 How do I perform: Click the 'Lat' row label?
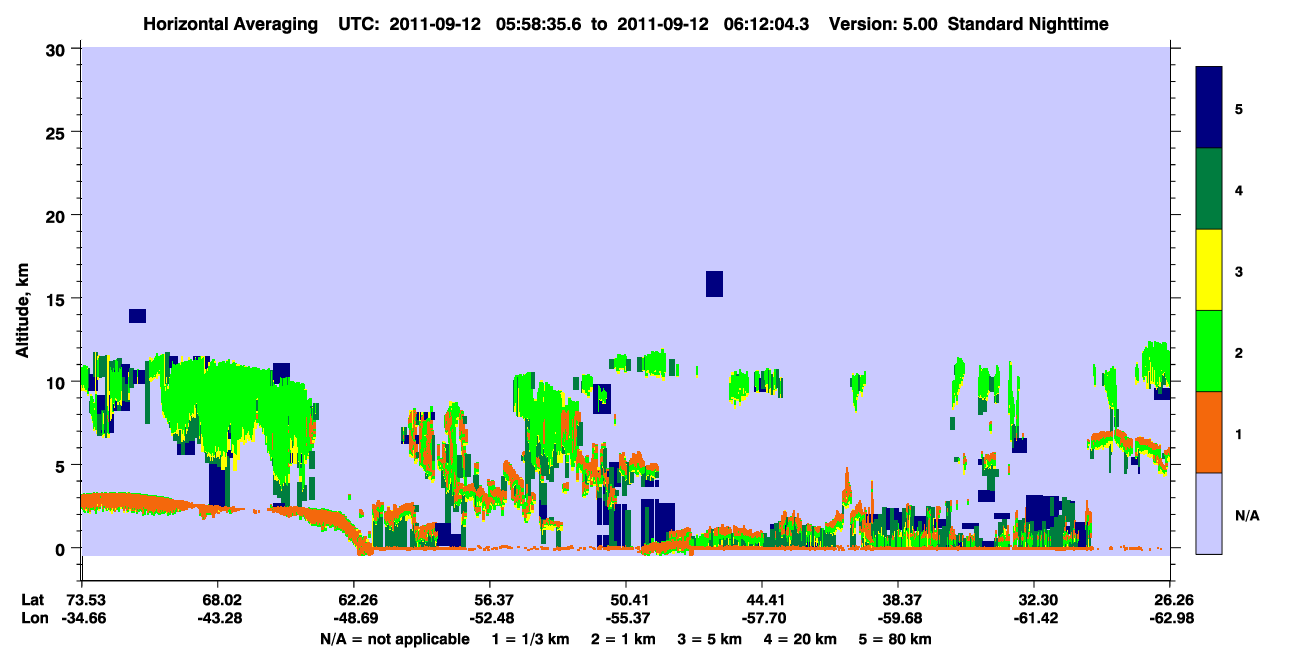tap(33, 600)
